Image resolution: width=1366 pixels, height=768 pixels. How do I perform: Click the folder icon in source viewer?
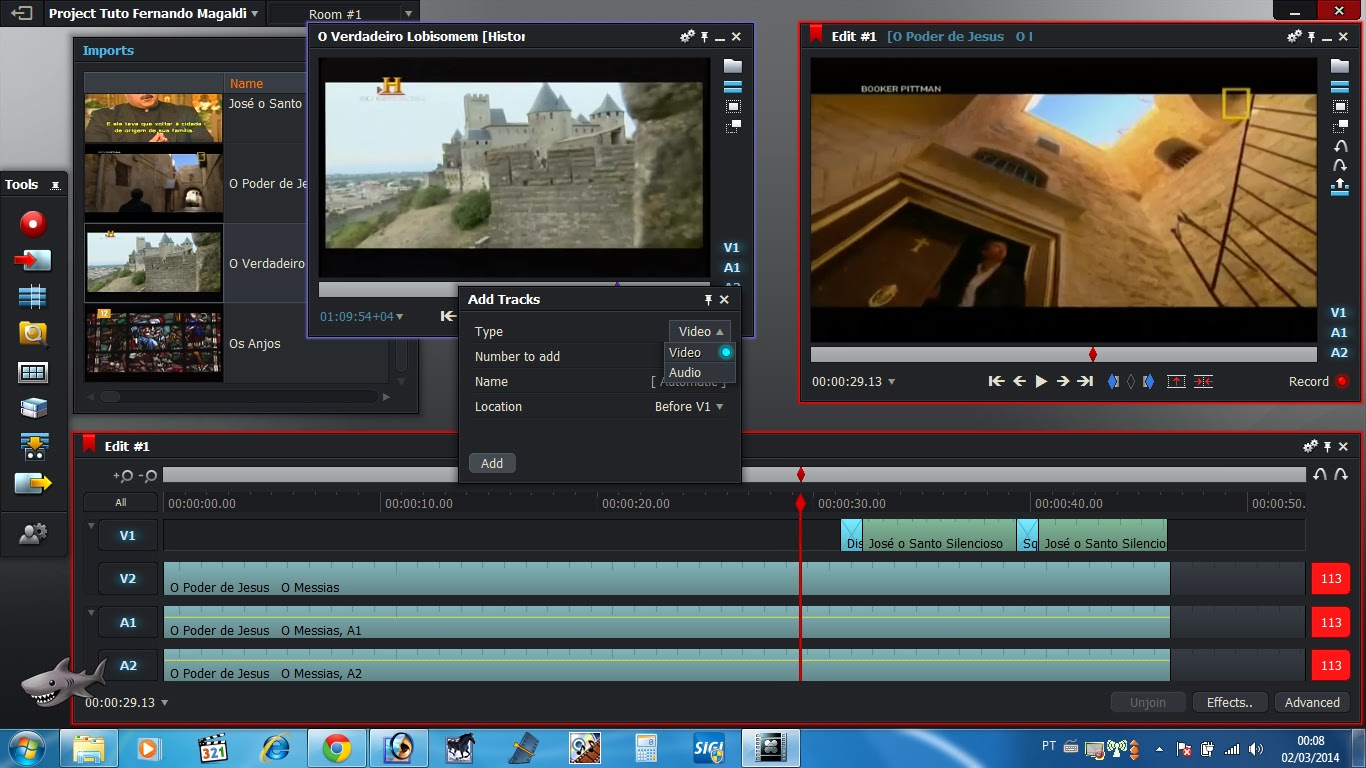click(733, 66)
